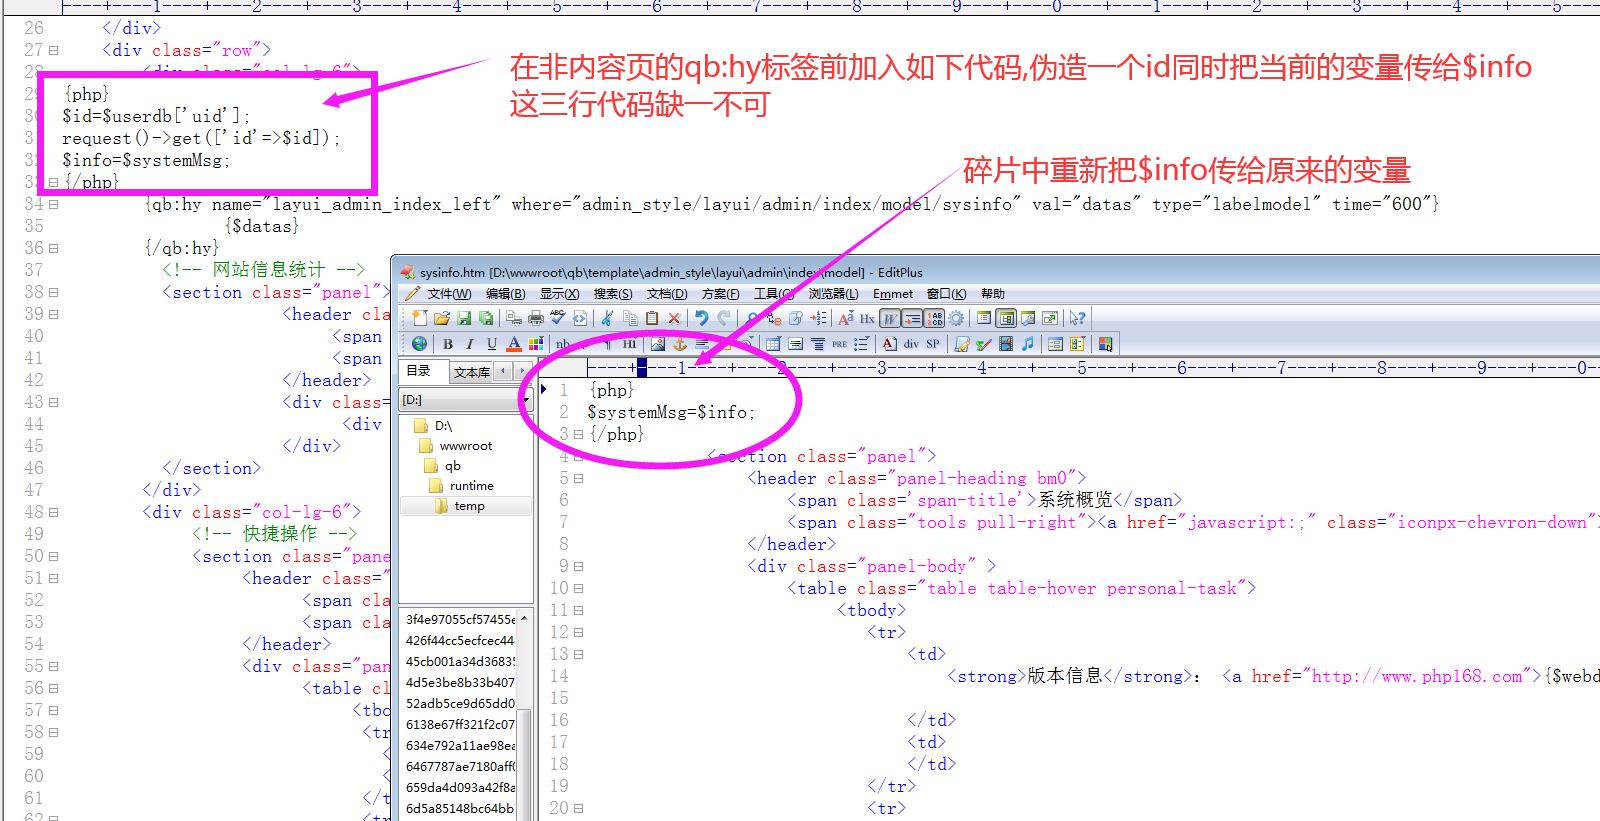The width and height of the screenshot is (1600, 821).
Task: Apply Bold HTML tag button
Action: coord(448,344)
